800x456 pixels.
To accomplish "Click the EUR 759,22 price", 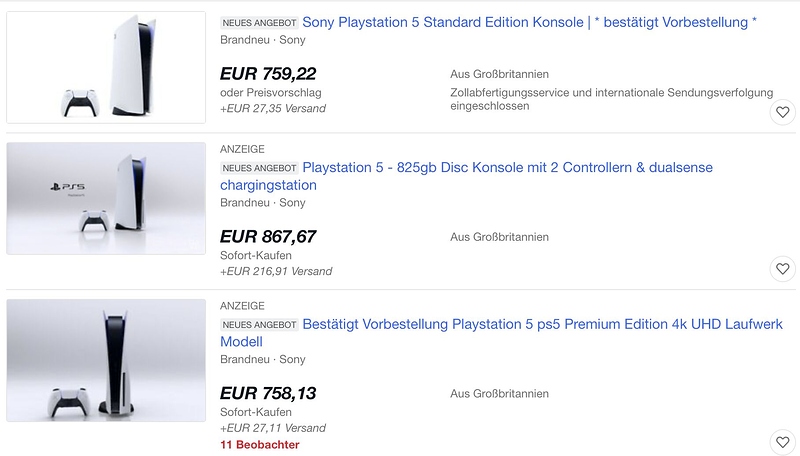I will tap(267, 73).
